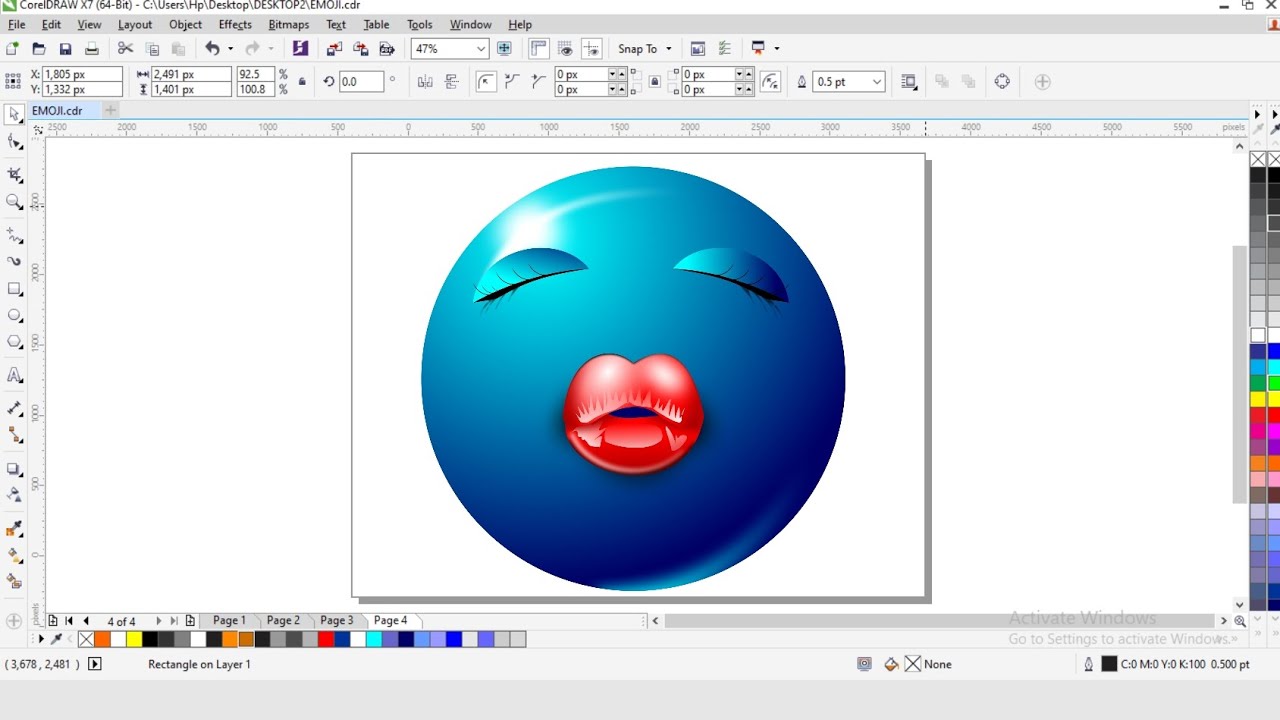Viewport: 1280px width, 720px height.
Task: Open the Layout menu
Action: tap(135, 24)
